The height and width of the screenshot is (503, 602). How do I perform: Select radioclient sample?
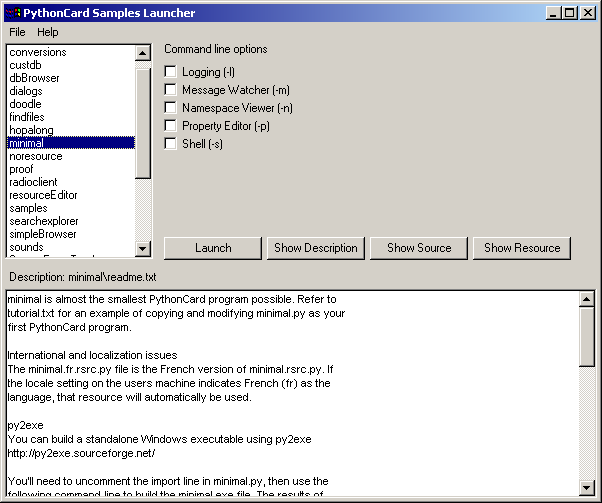(x=71, y=182)
